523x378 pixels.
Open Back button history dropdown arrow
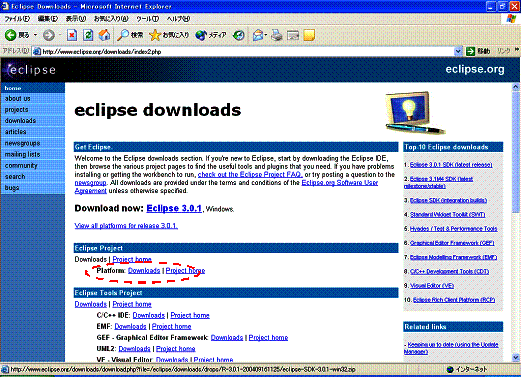[35, 35]
